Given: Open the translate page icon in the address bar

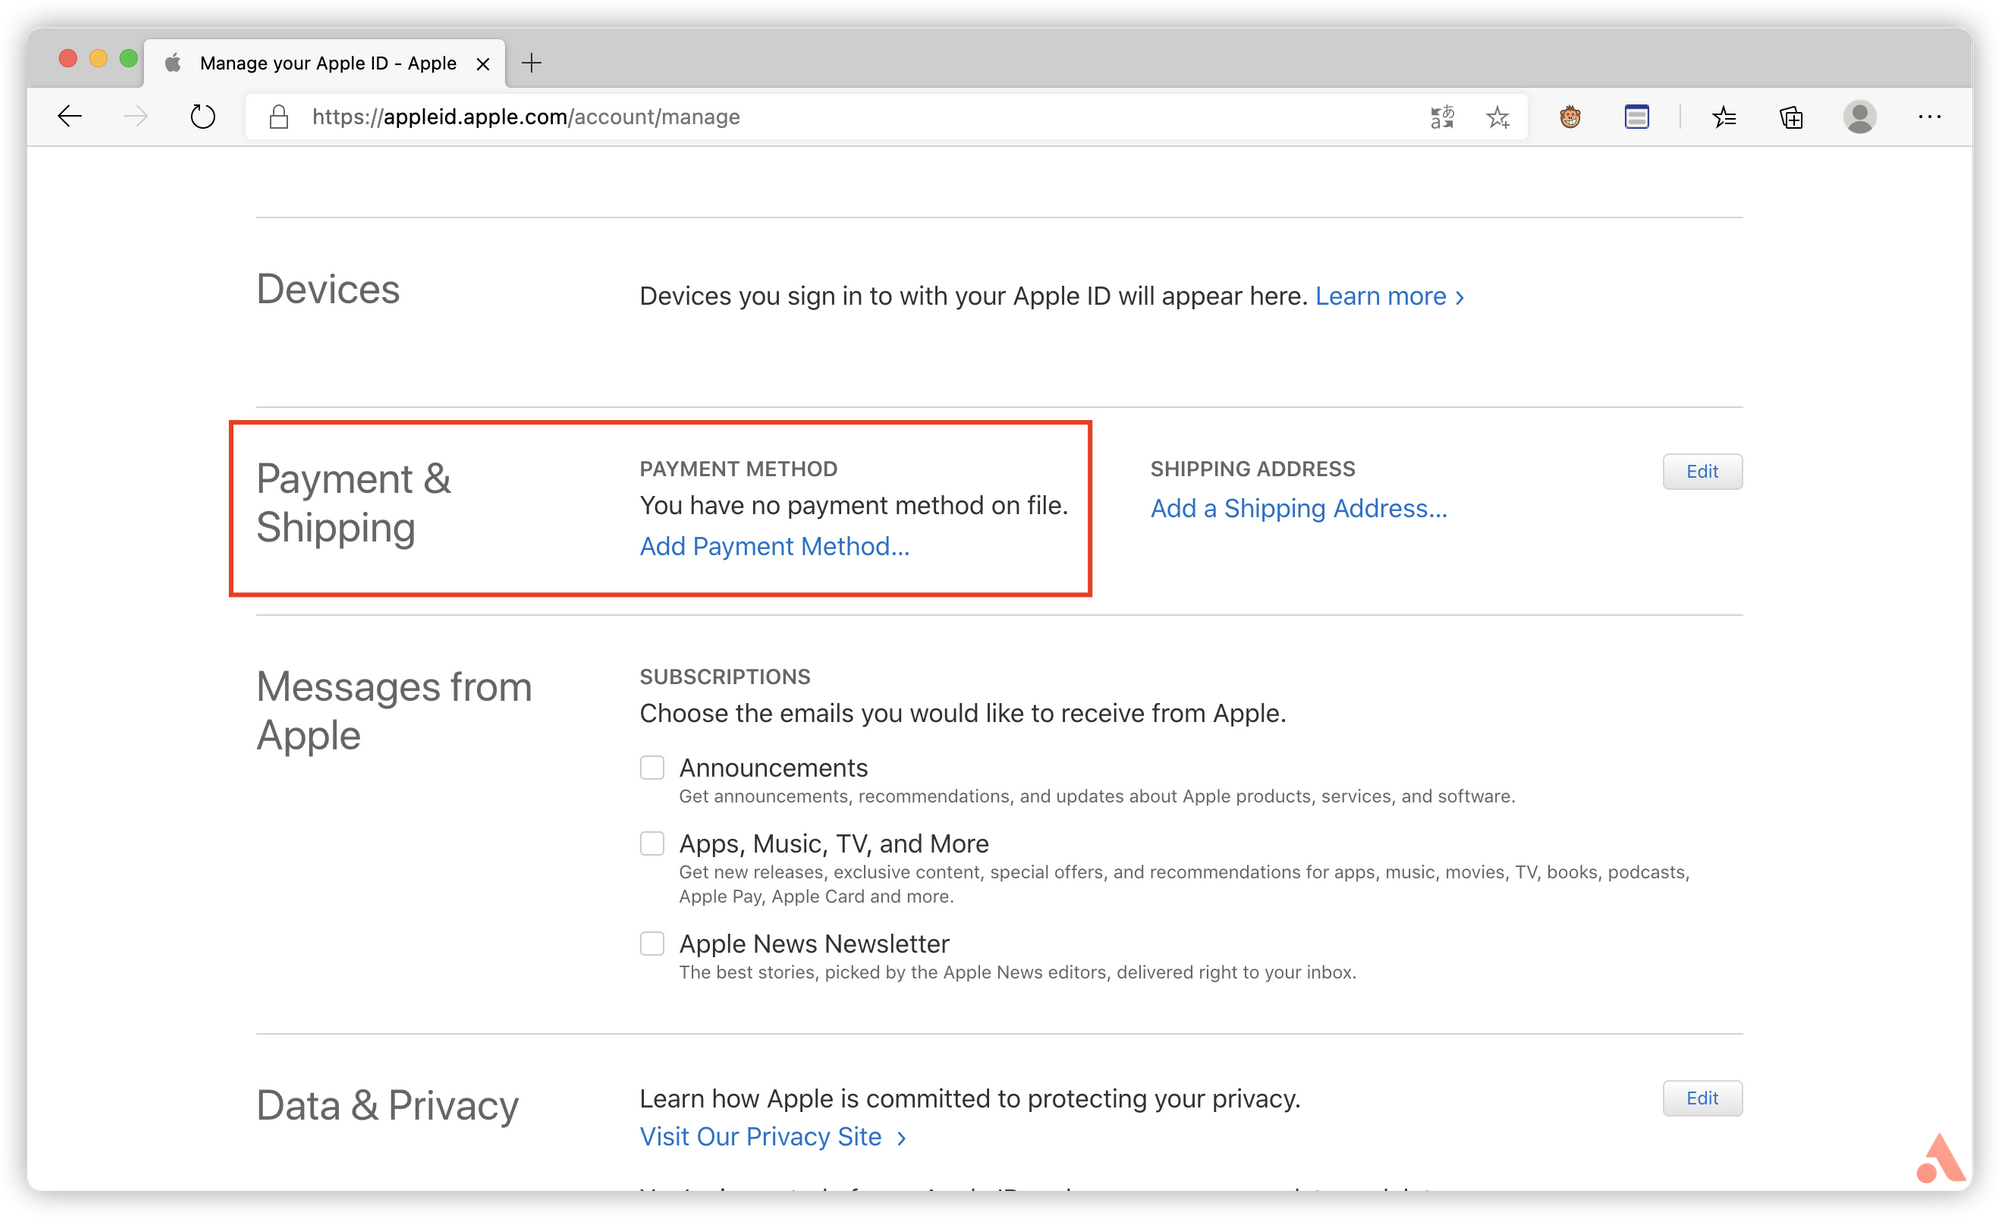Looking at the screenshot, I should (x=1442, y=116).
